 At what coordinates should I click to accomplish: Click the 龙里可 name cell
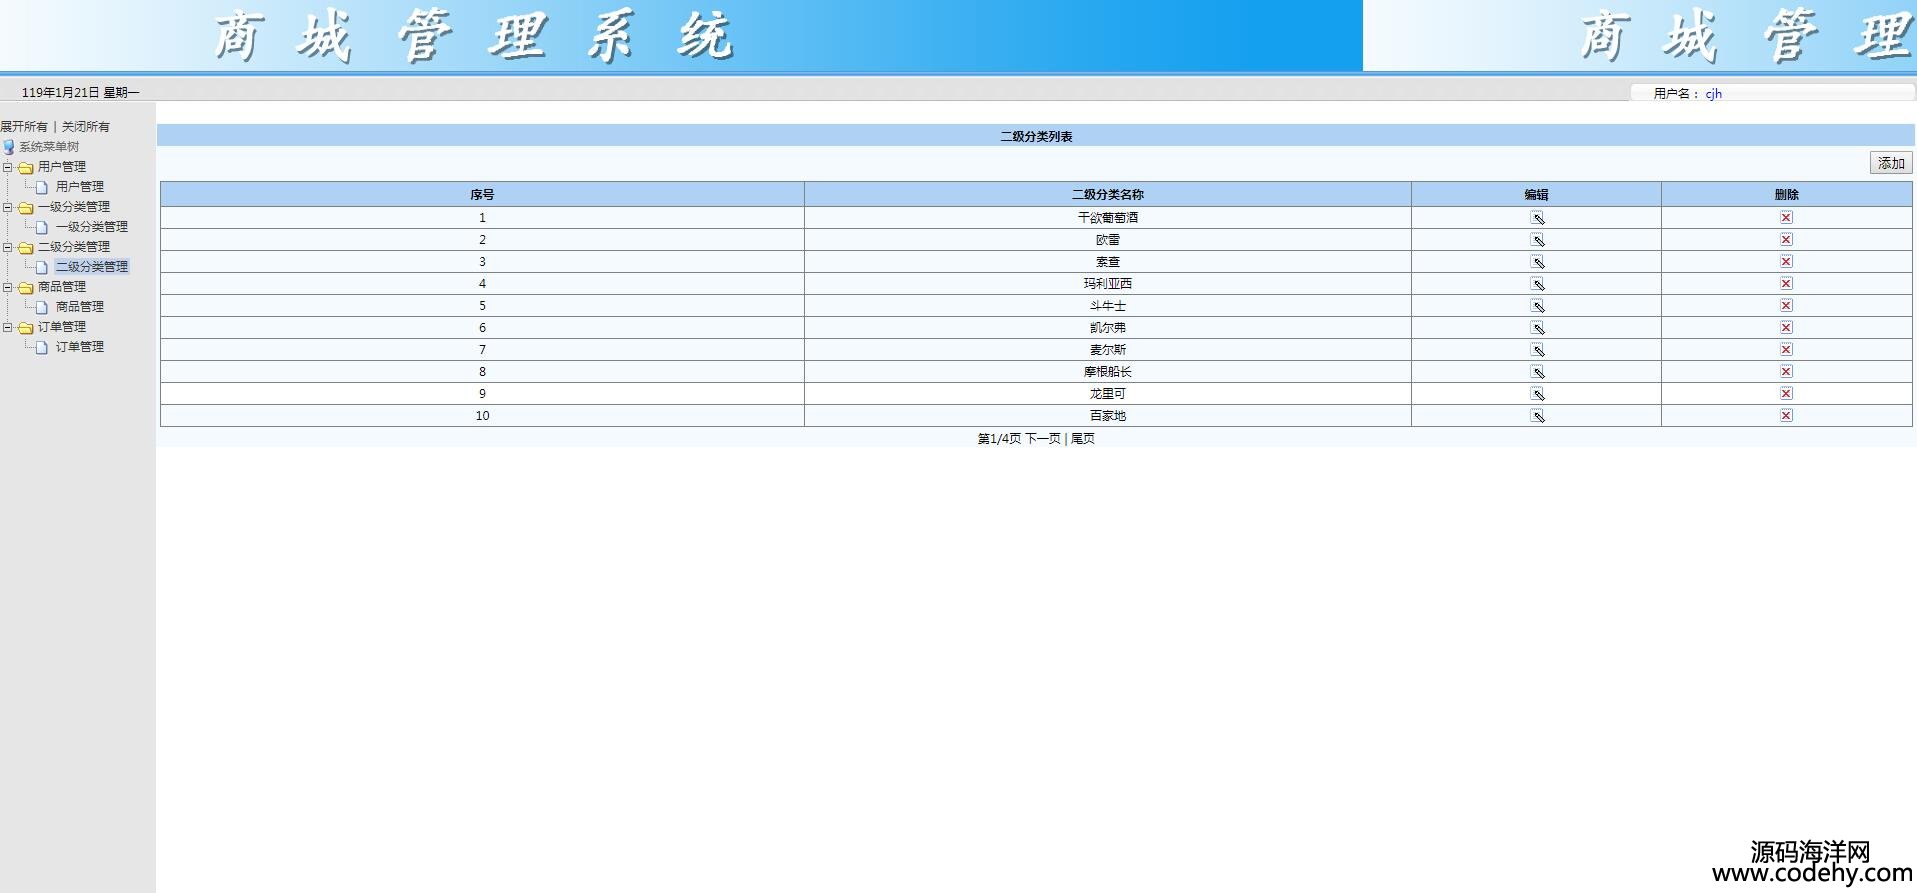(1108, 394)
